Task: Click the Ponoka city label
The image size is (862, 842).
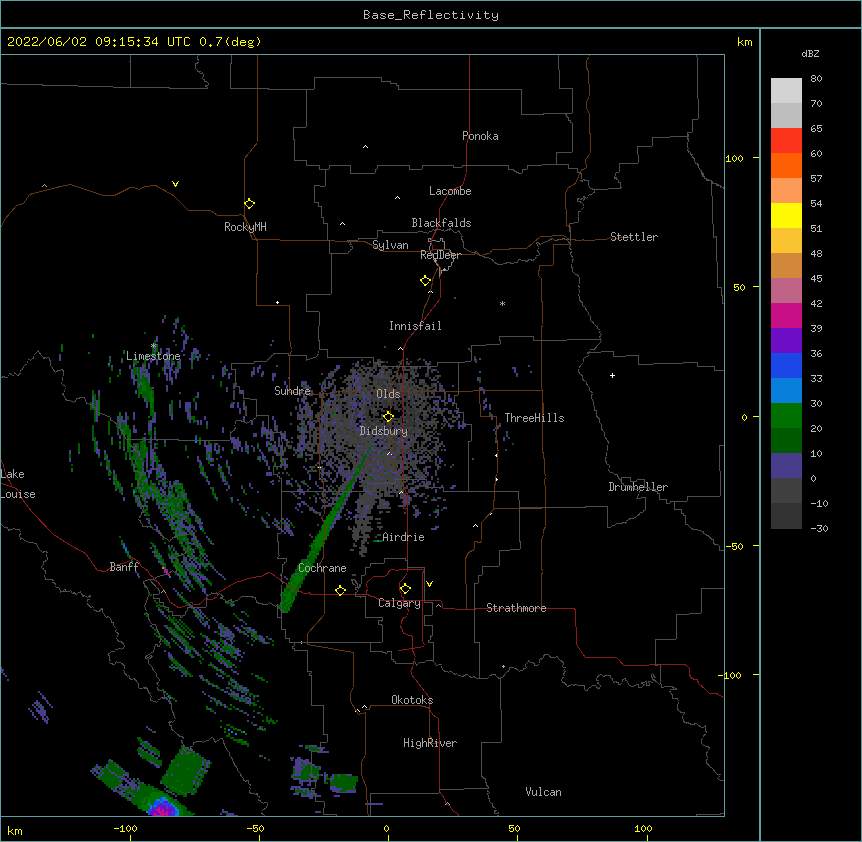Action: [x=480, y=136]
